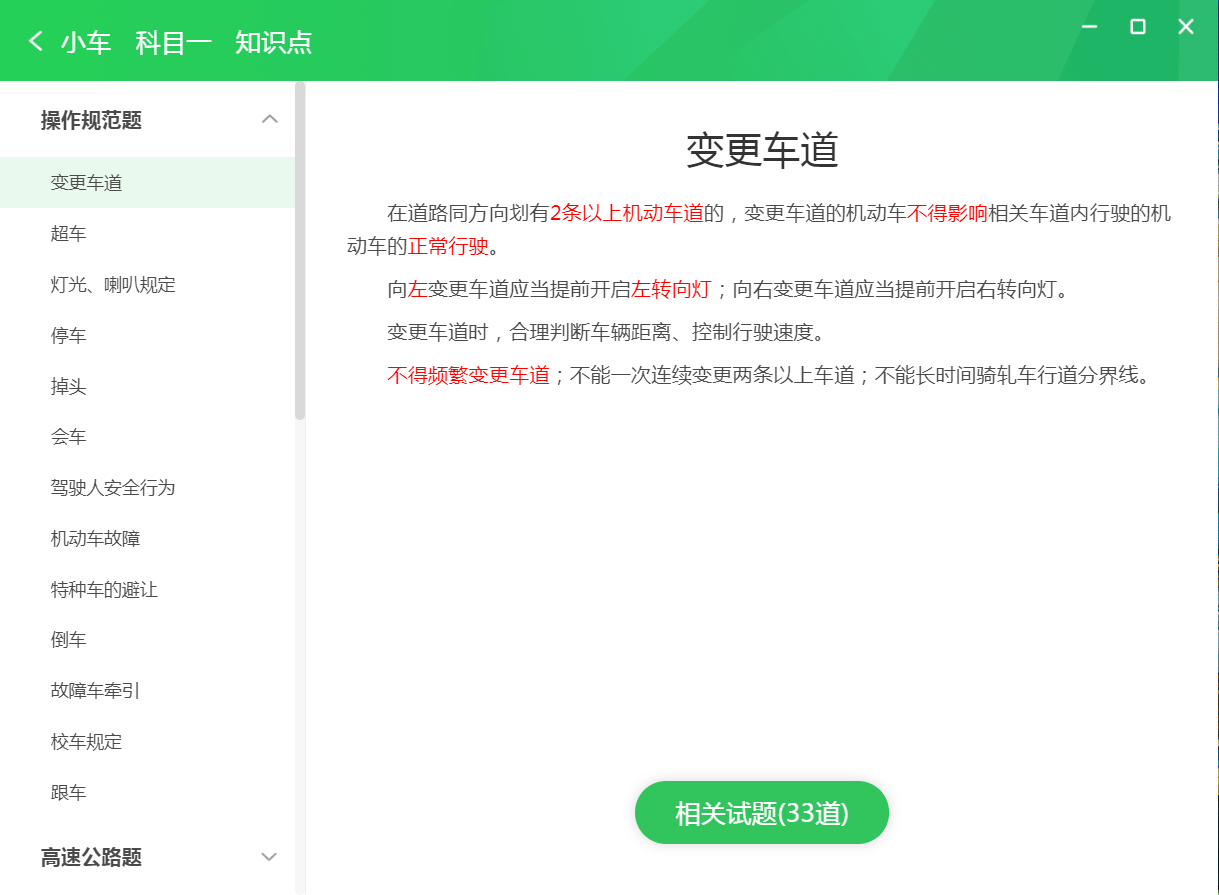The image size is (1219, 895).
Task: Click the back arrow in the title bar
Action: pos(34,41)
